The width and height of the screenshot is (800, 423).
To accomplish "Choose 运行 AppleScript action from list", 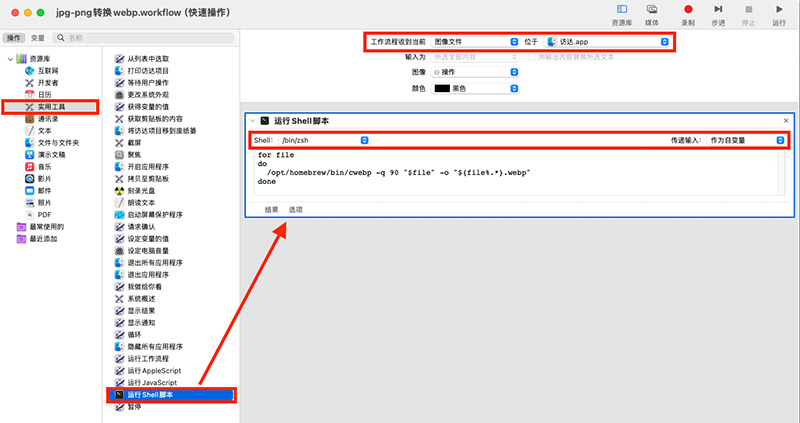I will (152, 370).
